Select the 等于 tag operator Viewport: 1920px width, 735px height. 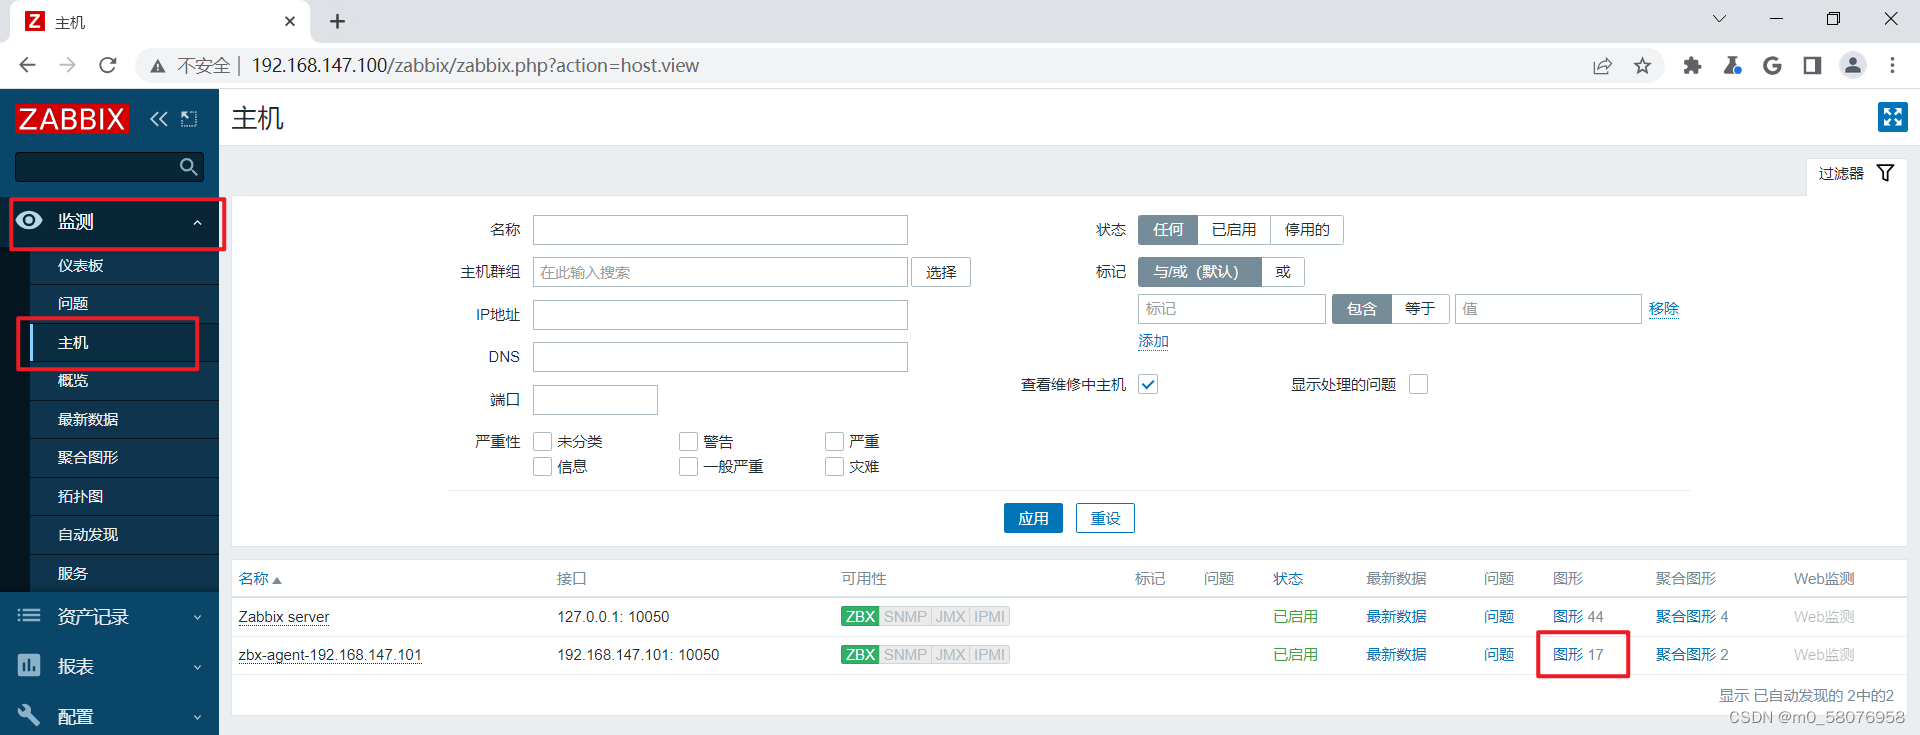(x=1420, y=309)
